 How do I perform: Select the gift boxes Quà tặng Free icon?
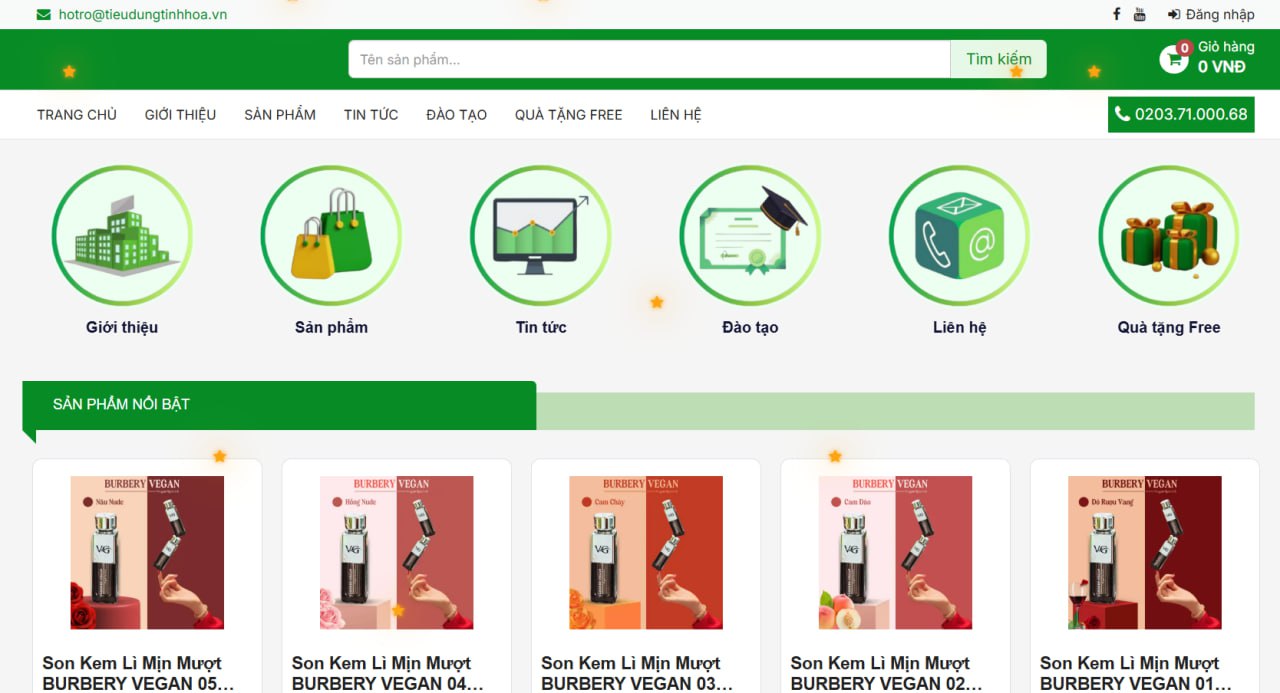click(1169, 235)
